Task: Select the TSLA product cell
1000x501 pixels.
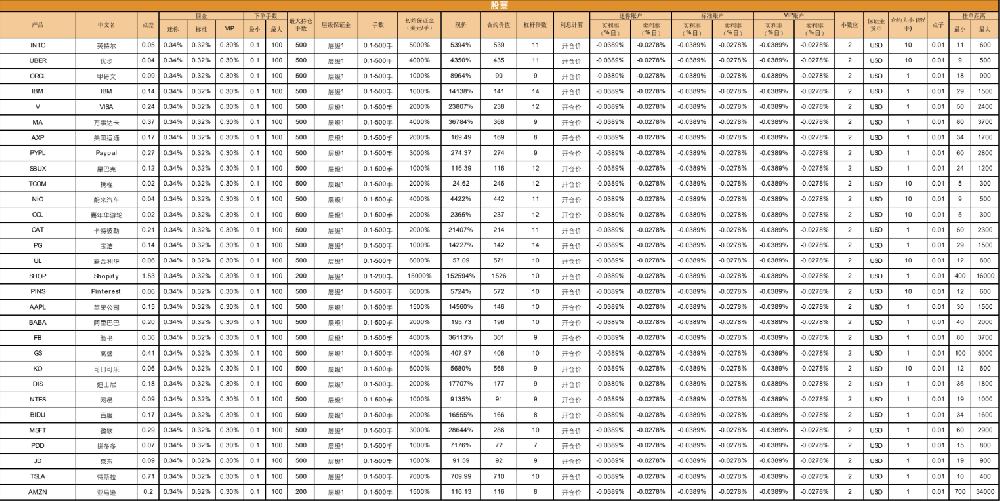Action: (x=37, y=477)
